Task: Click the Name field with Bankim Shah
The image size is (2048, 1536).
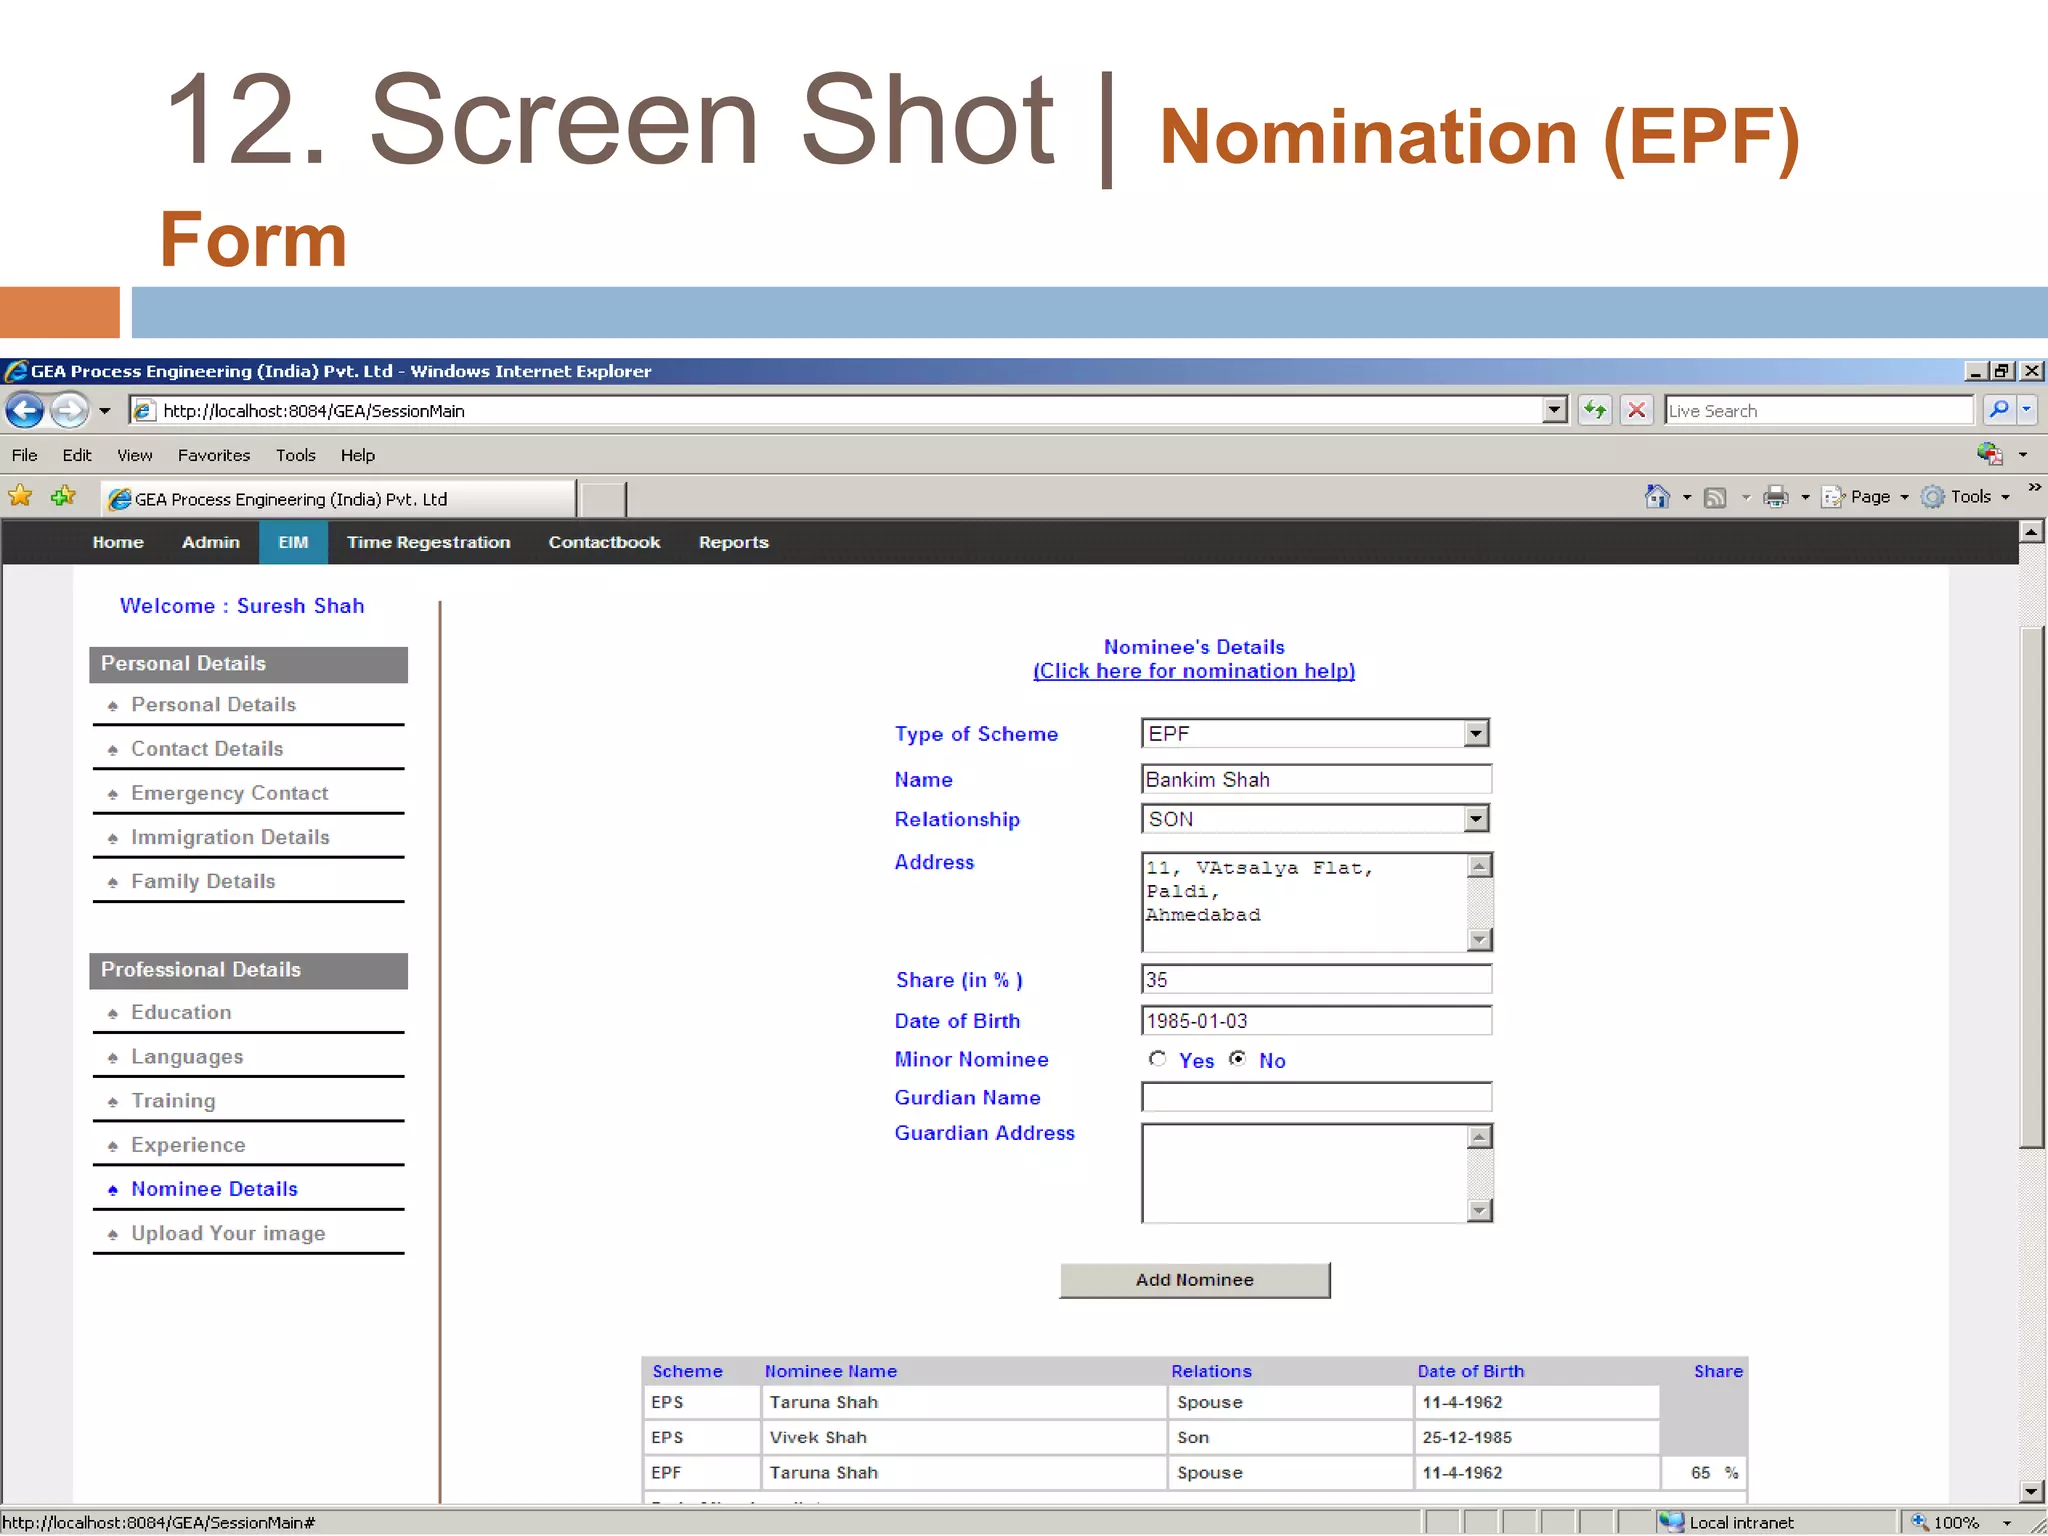Action: (1316, 779)
